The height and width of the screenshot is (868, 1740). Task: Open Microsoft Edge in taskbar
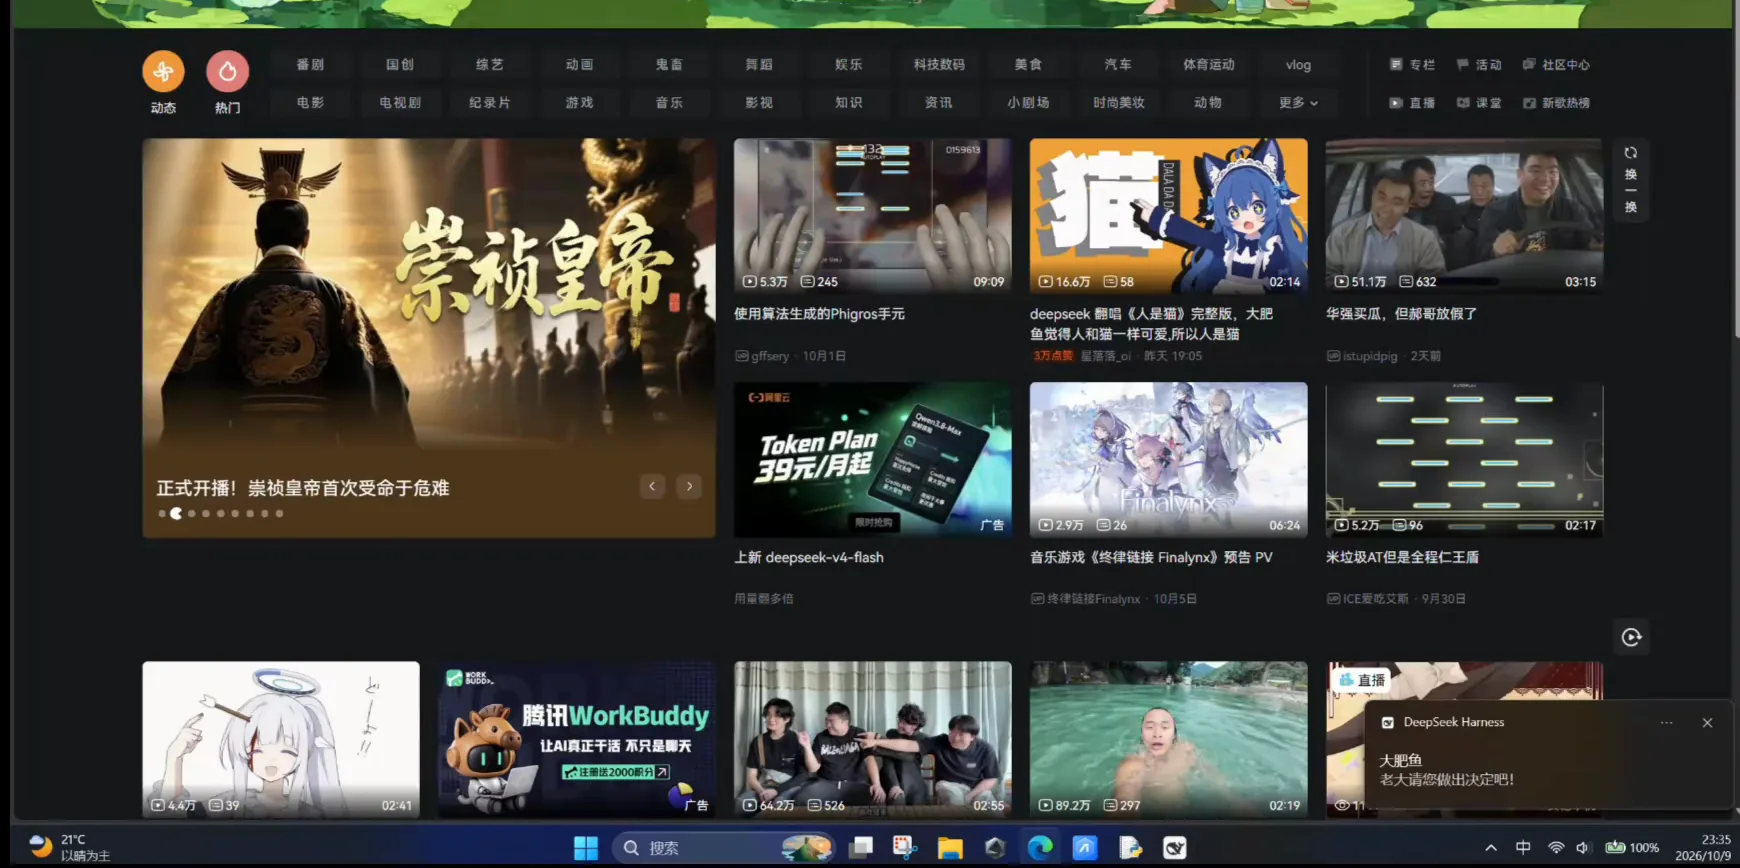coord(1040,848)
